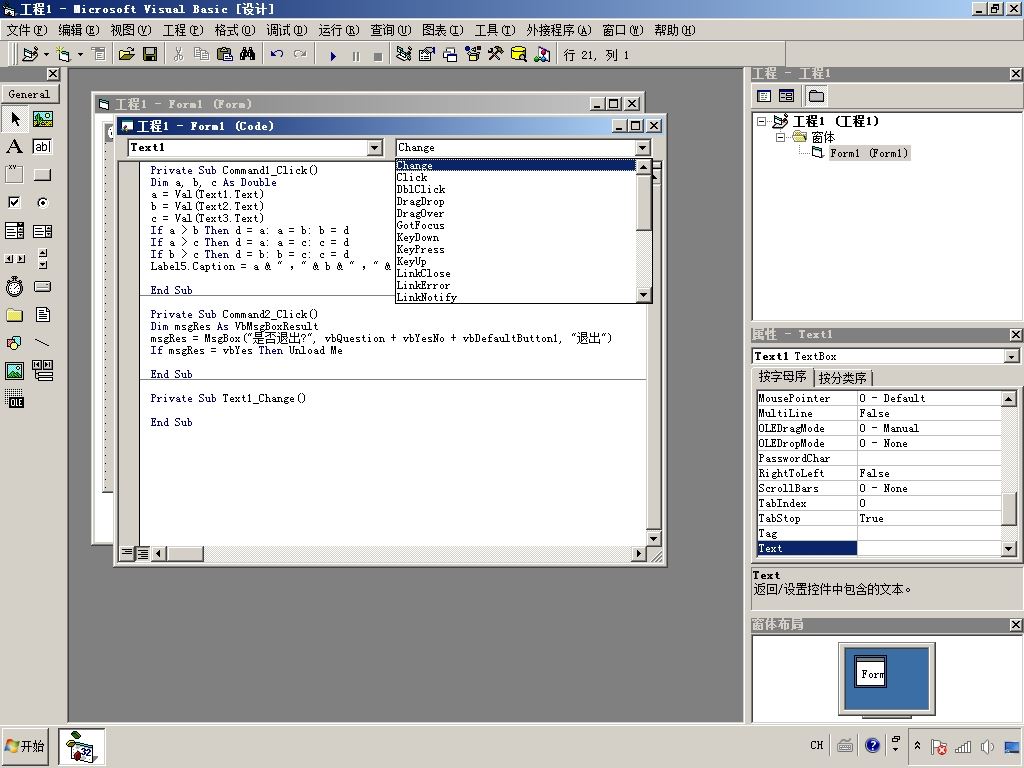Select the OptionButton control in toolbox
Viewport: 1024px width, 768px height.
point(42,202)
